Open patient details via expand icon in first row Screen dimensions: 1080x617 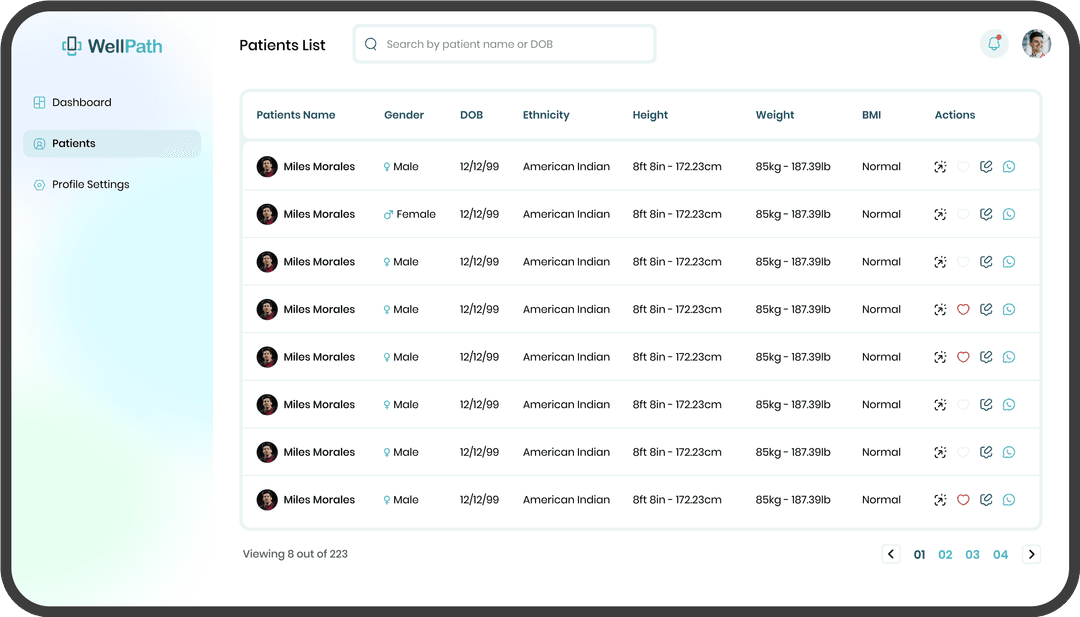click(940, 166)
